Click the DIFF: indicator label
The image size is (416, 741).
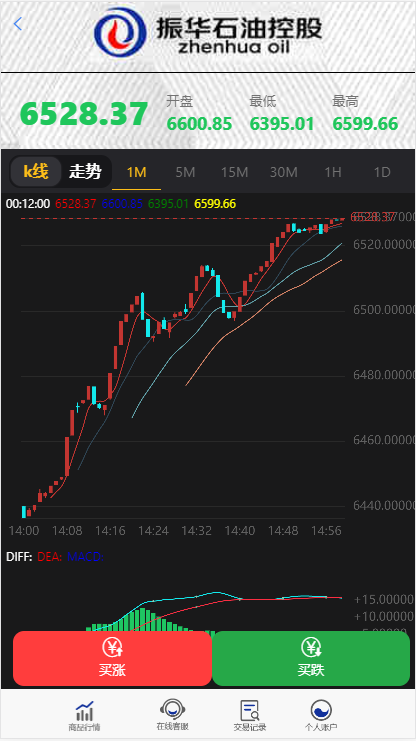tap(19, 557)
